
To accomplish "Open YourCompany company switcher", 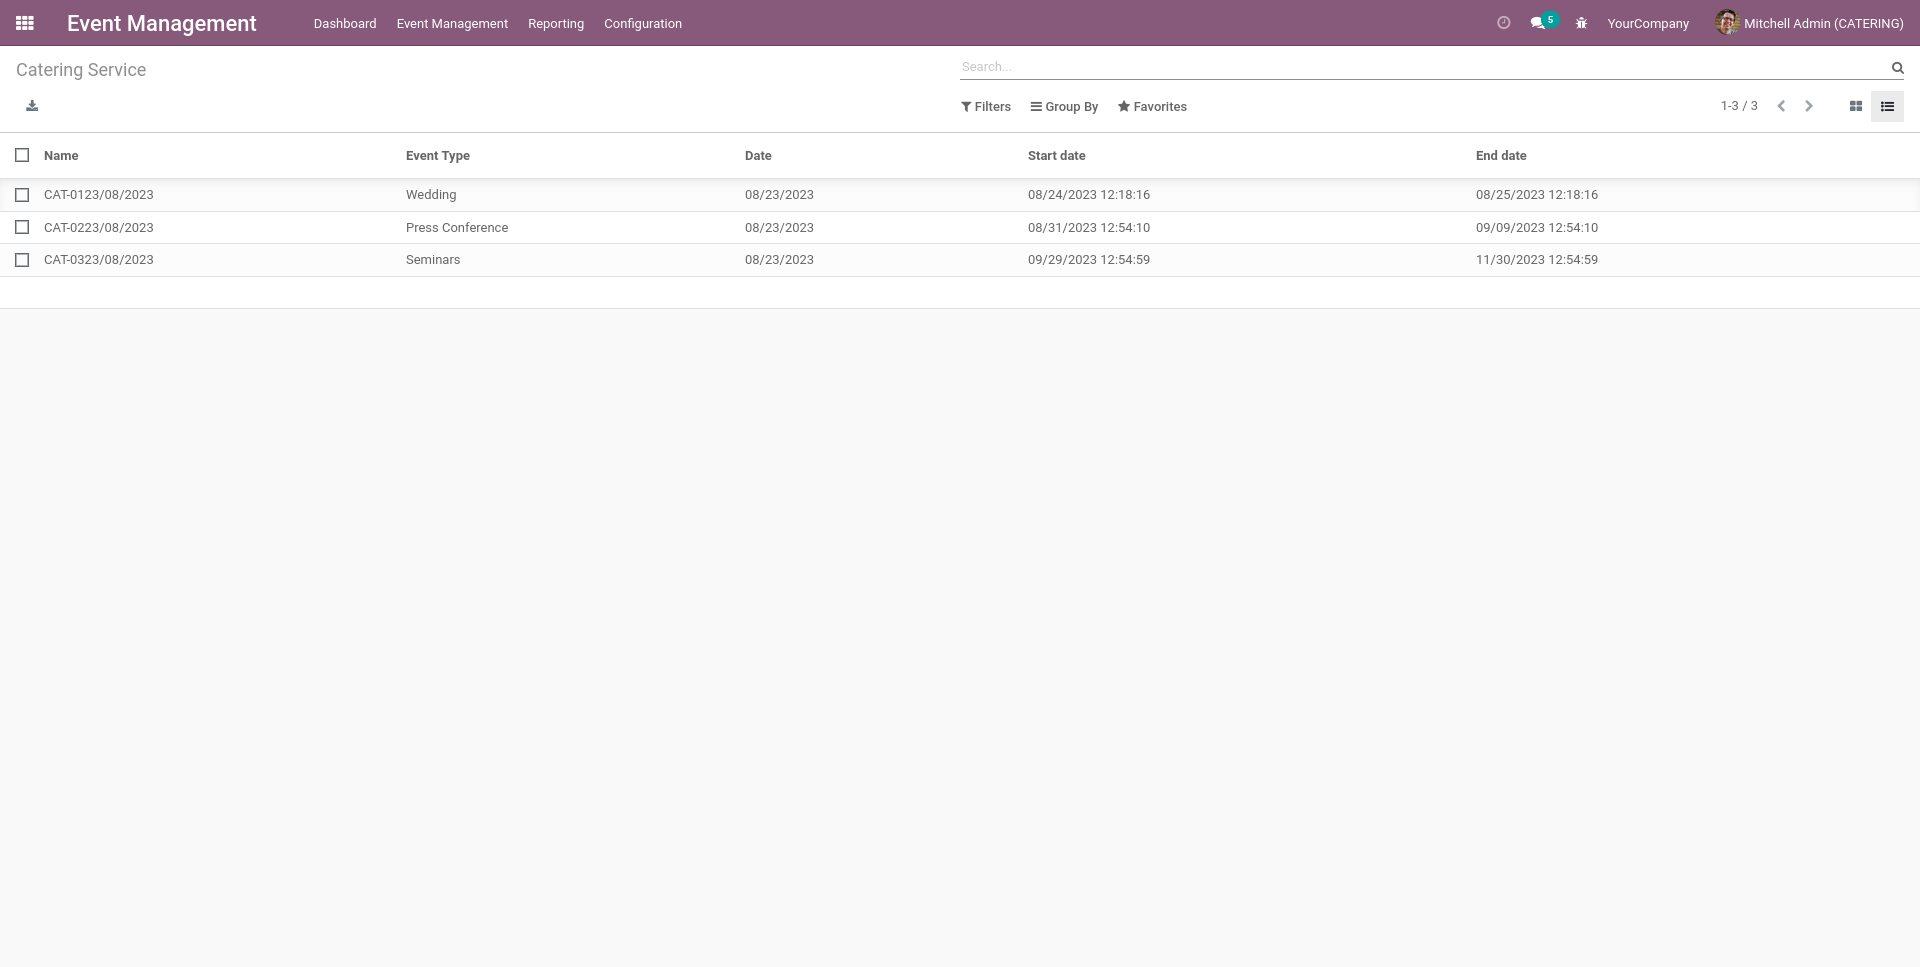I will pos(1648,23).
